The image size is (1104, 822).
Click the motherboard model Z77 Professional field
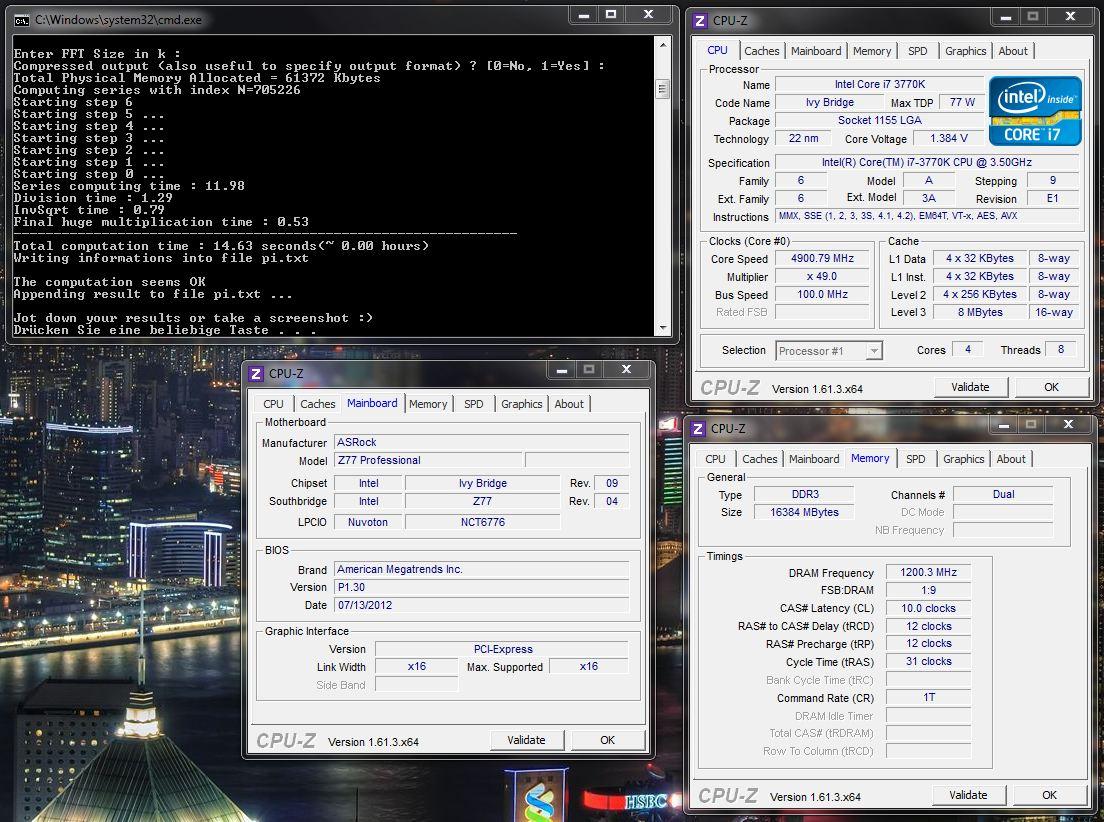(428, 461)
